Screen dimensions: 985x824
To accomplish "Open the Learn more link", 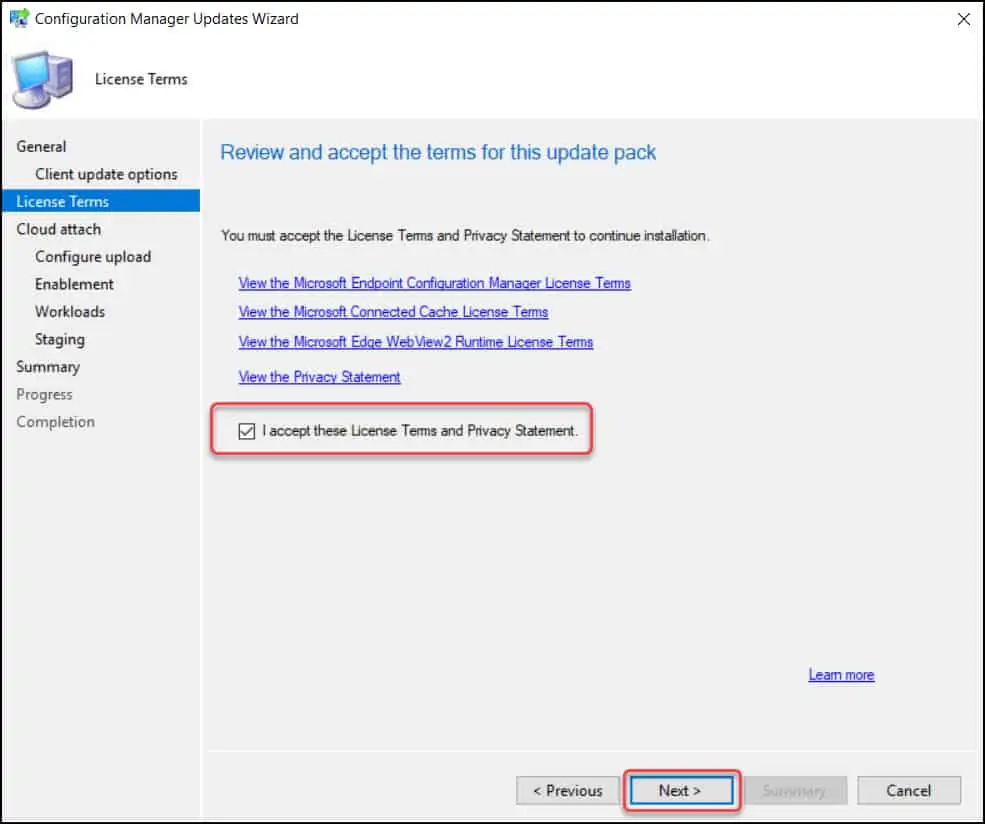I will tap(841, 675).
